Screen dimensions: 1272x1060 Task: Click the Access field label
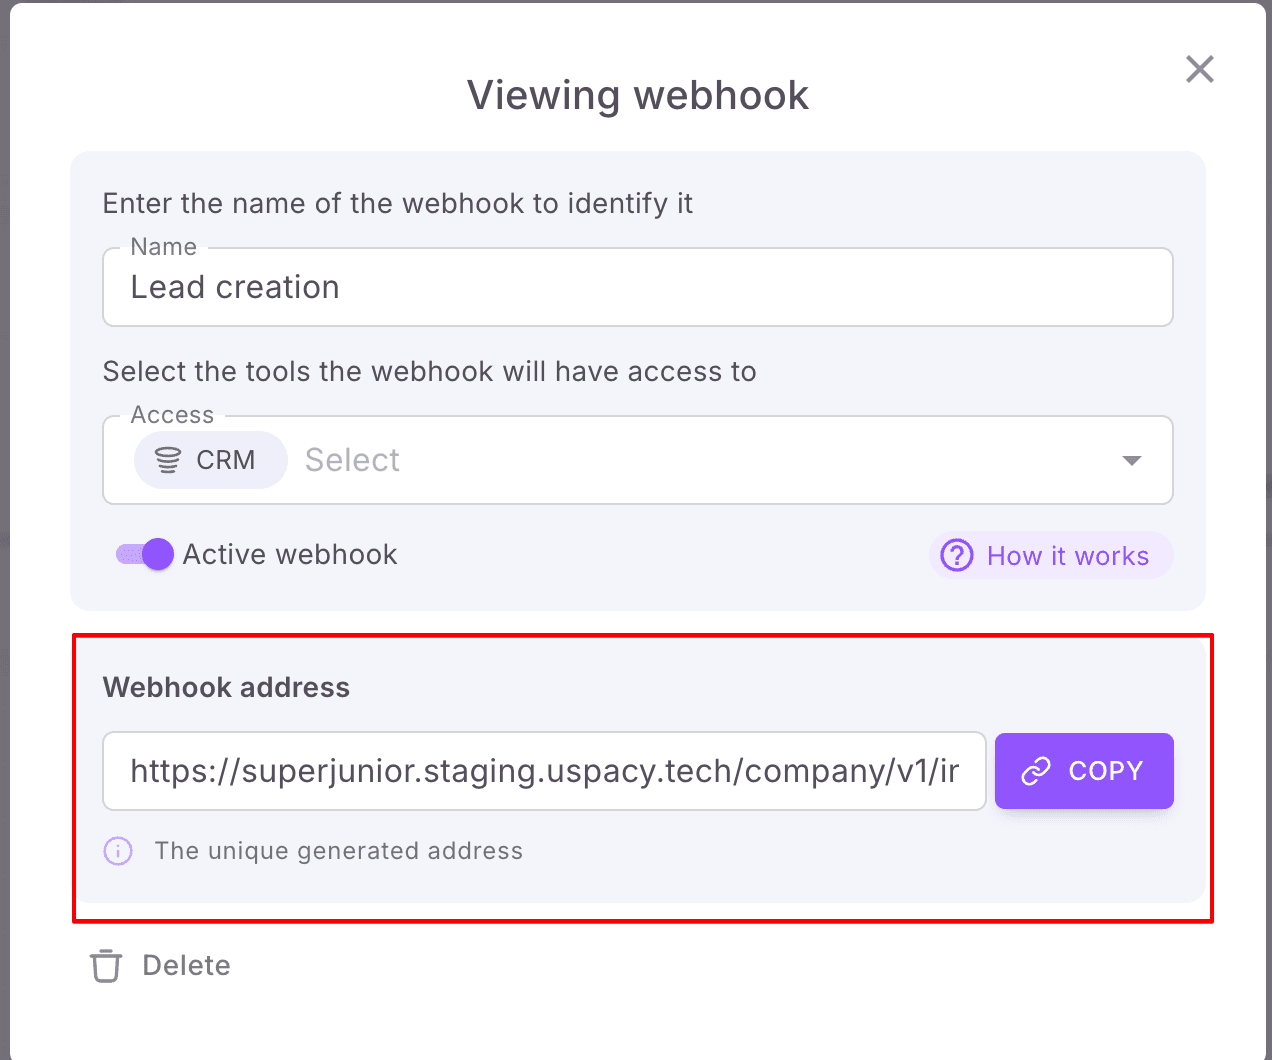pyautogui.click(x=172, y=415)
